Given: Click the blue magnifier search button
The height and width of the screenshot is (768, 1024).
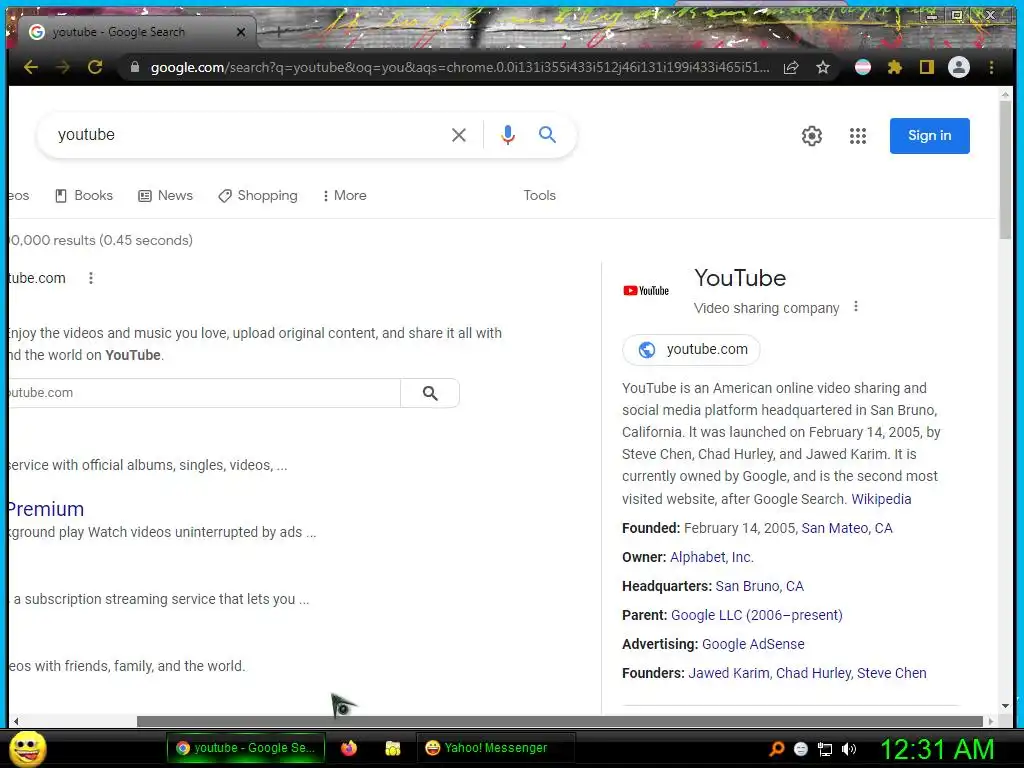Looking at the screenshot, I should (547, 135).
